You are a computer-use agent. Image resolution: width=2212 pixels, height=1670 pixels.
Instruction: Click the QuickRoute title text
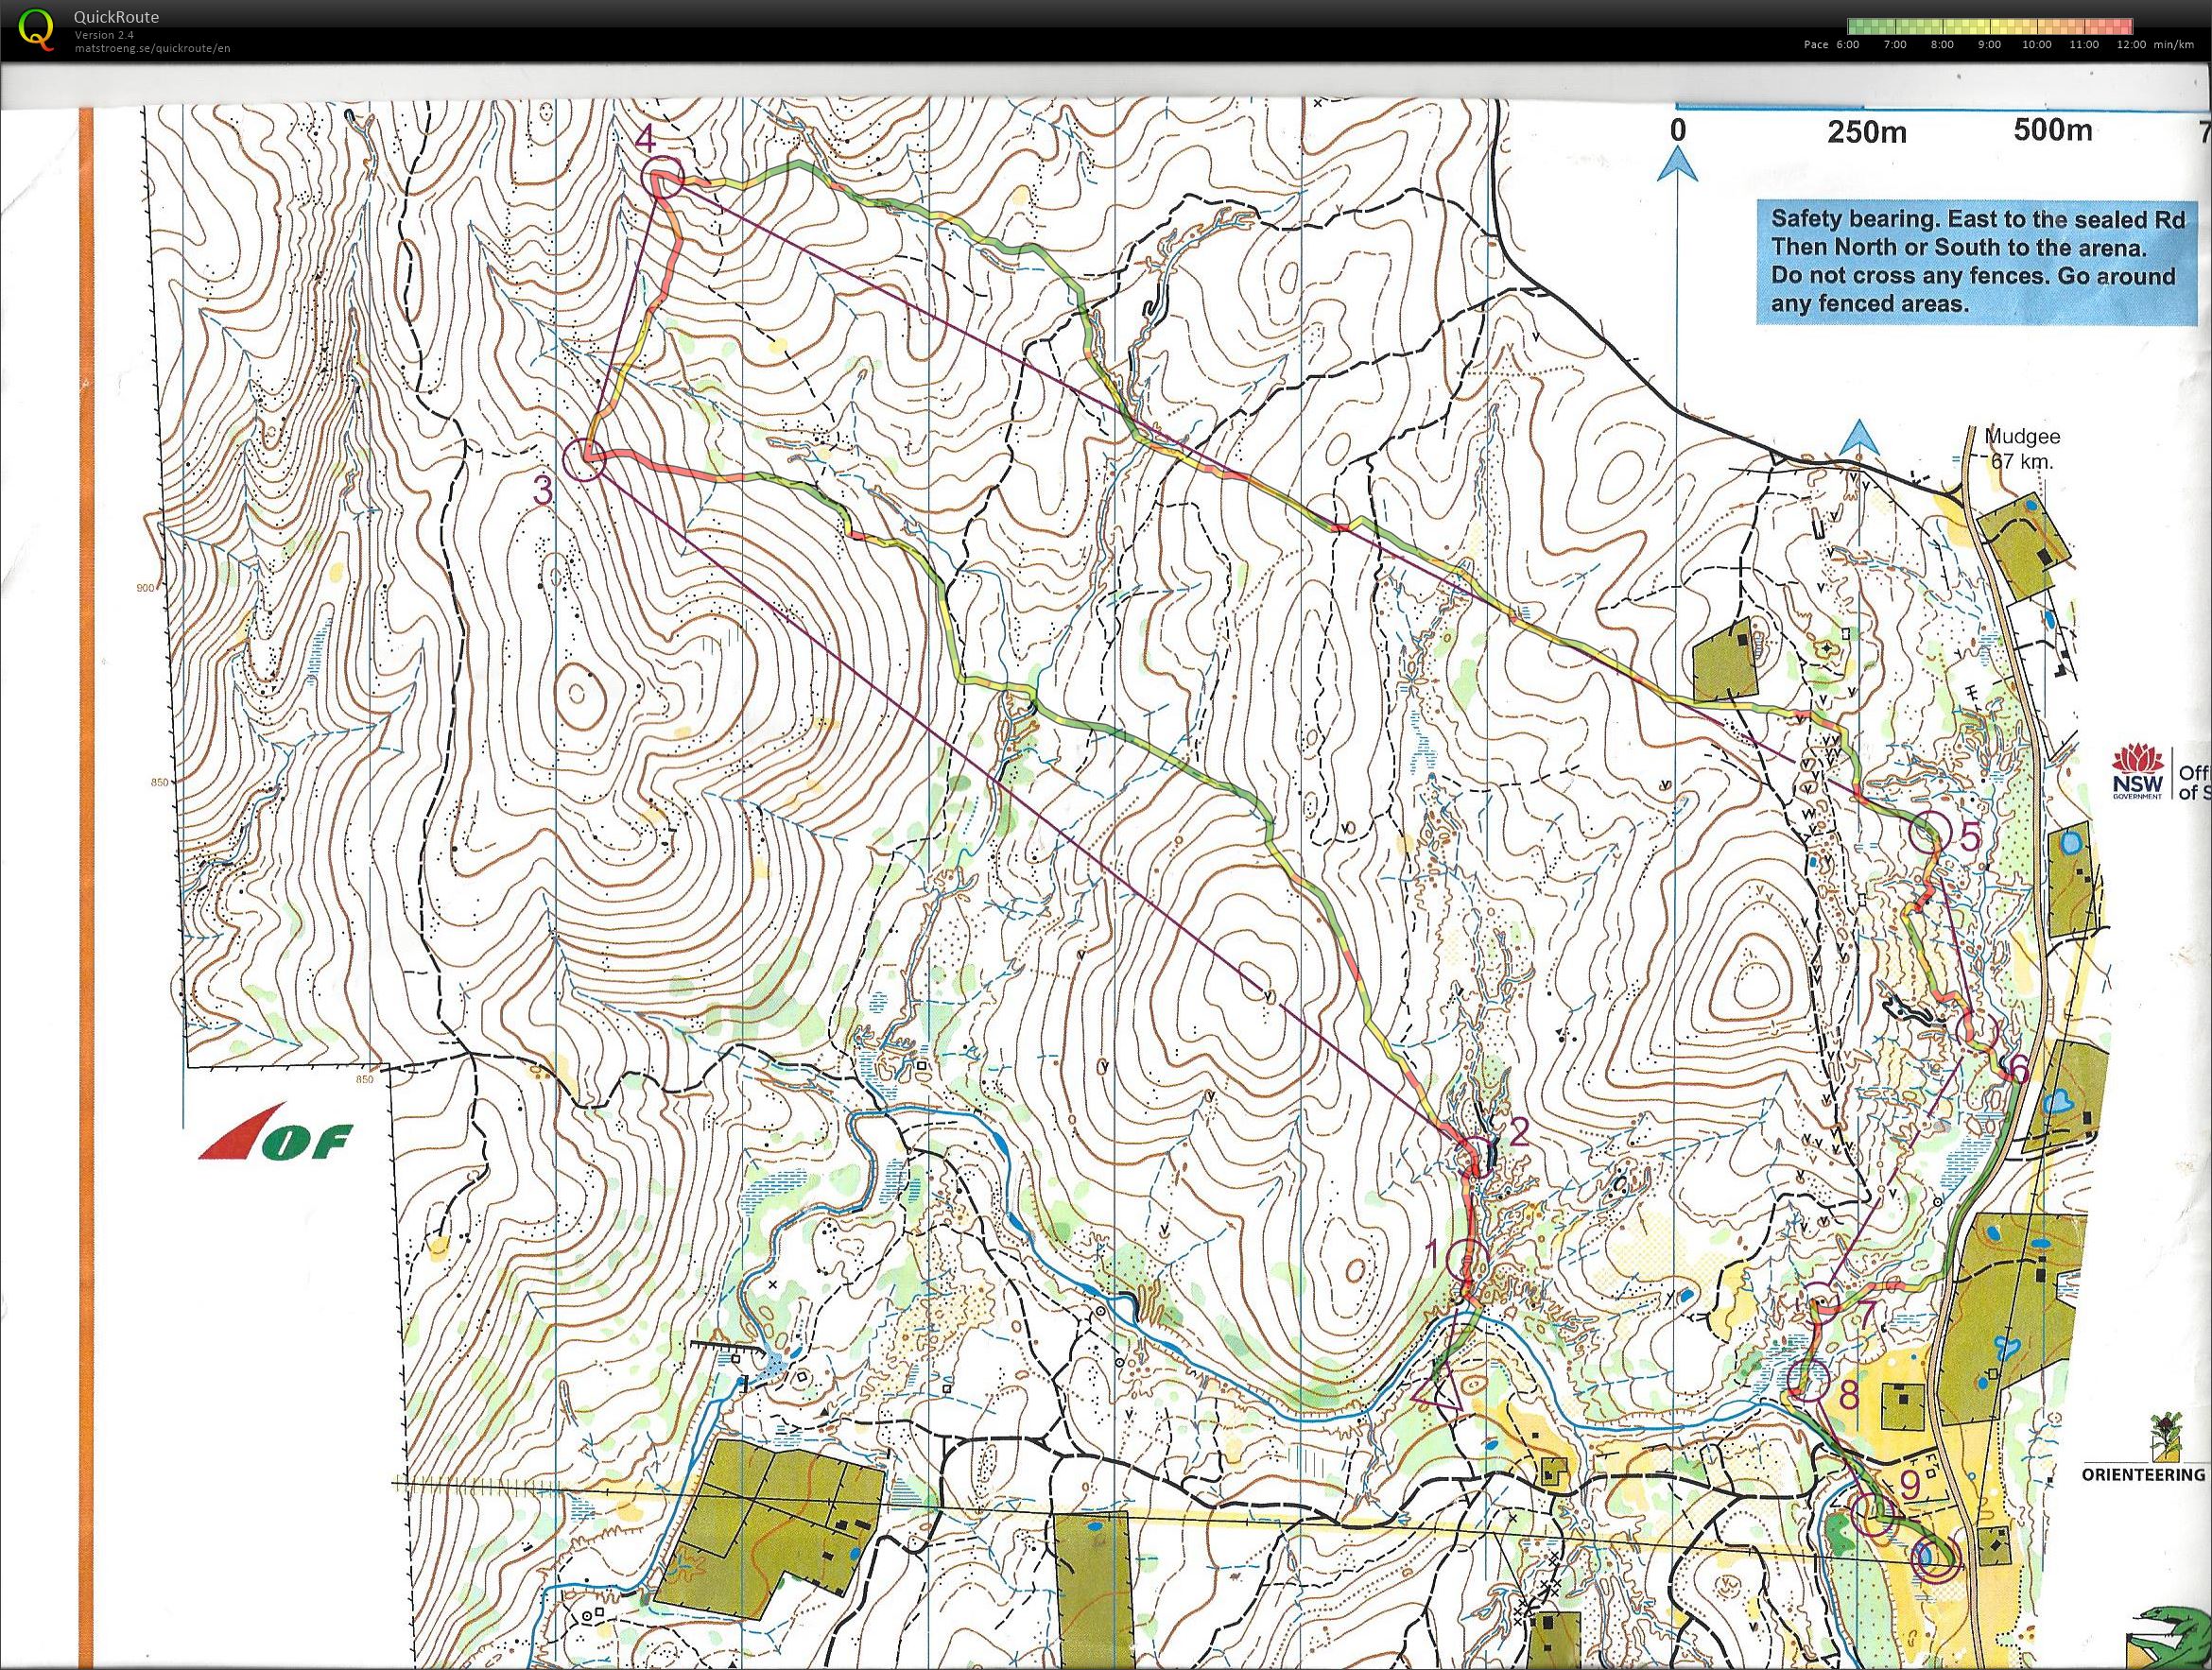[x=116, y=17]
